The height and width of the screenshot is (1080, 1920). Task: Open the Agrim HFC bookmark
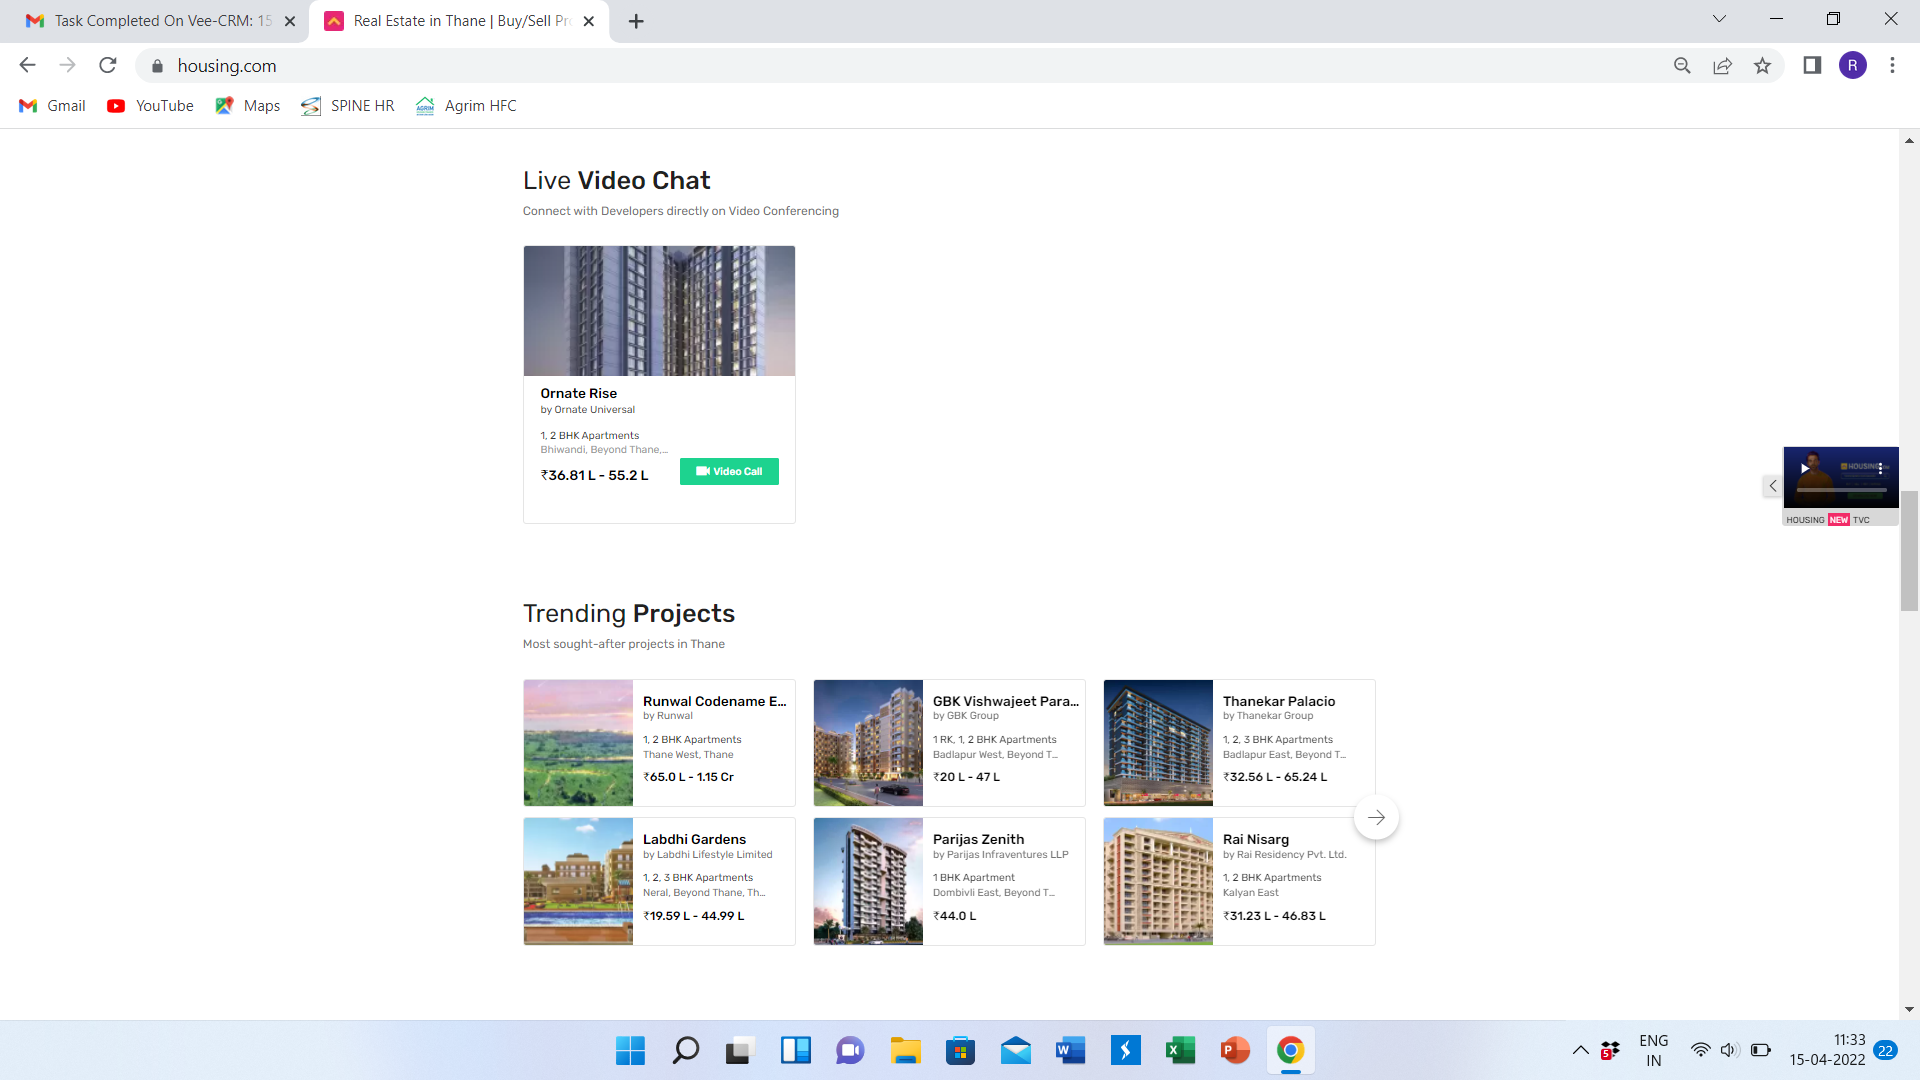(466, 106)
